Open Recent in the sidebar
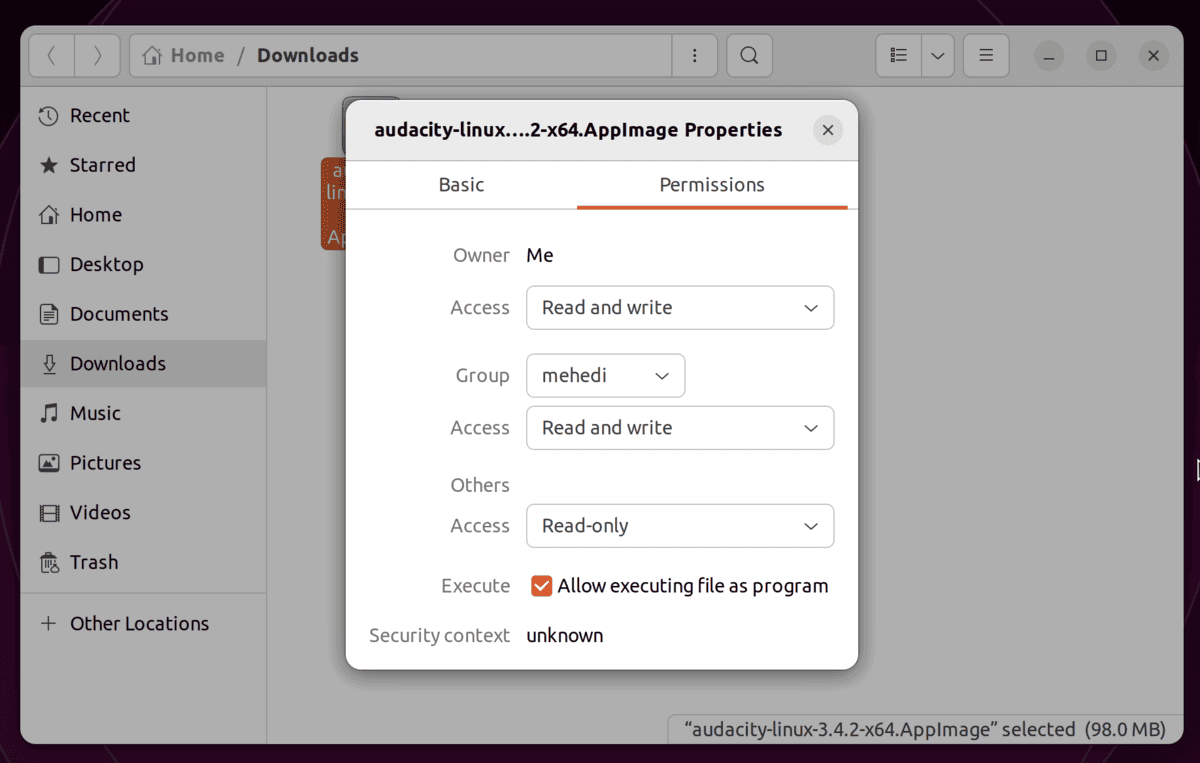 (x=143, y=115)
